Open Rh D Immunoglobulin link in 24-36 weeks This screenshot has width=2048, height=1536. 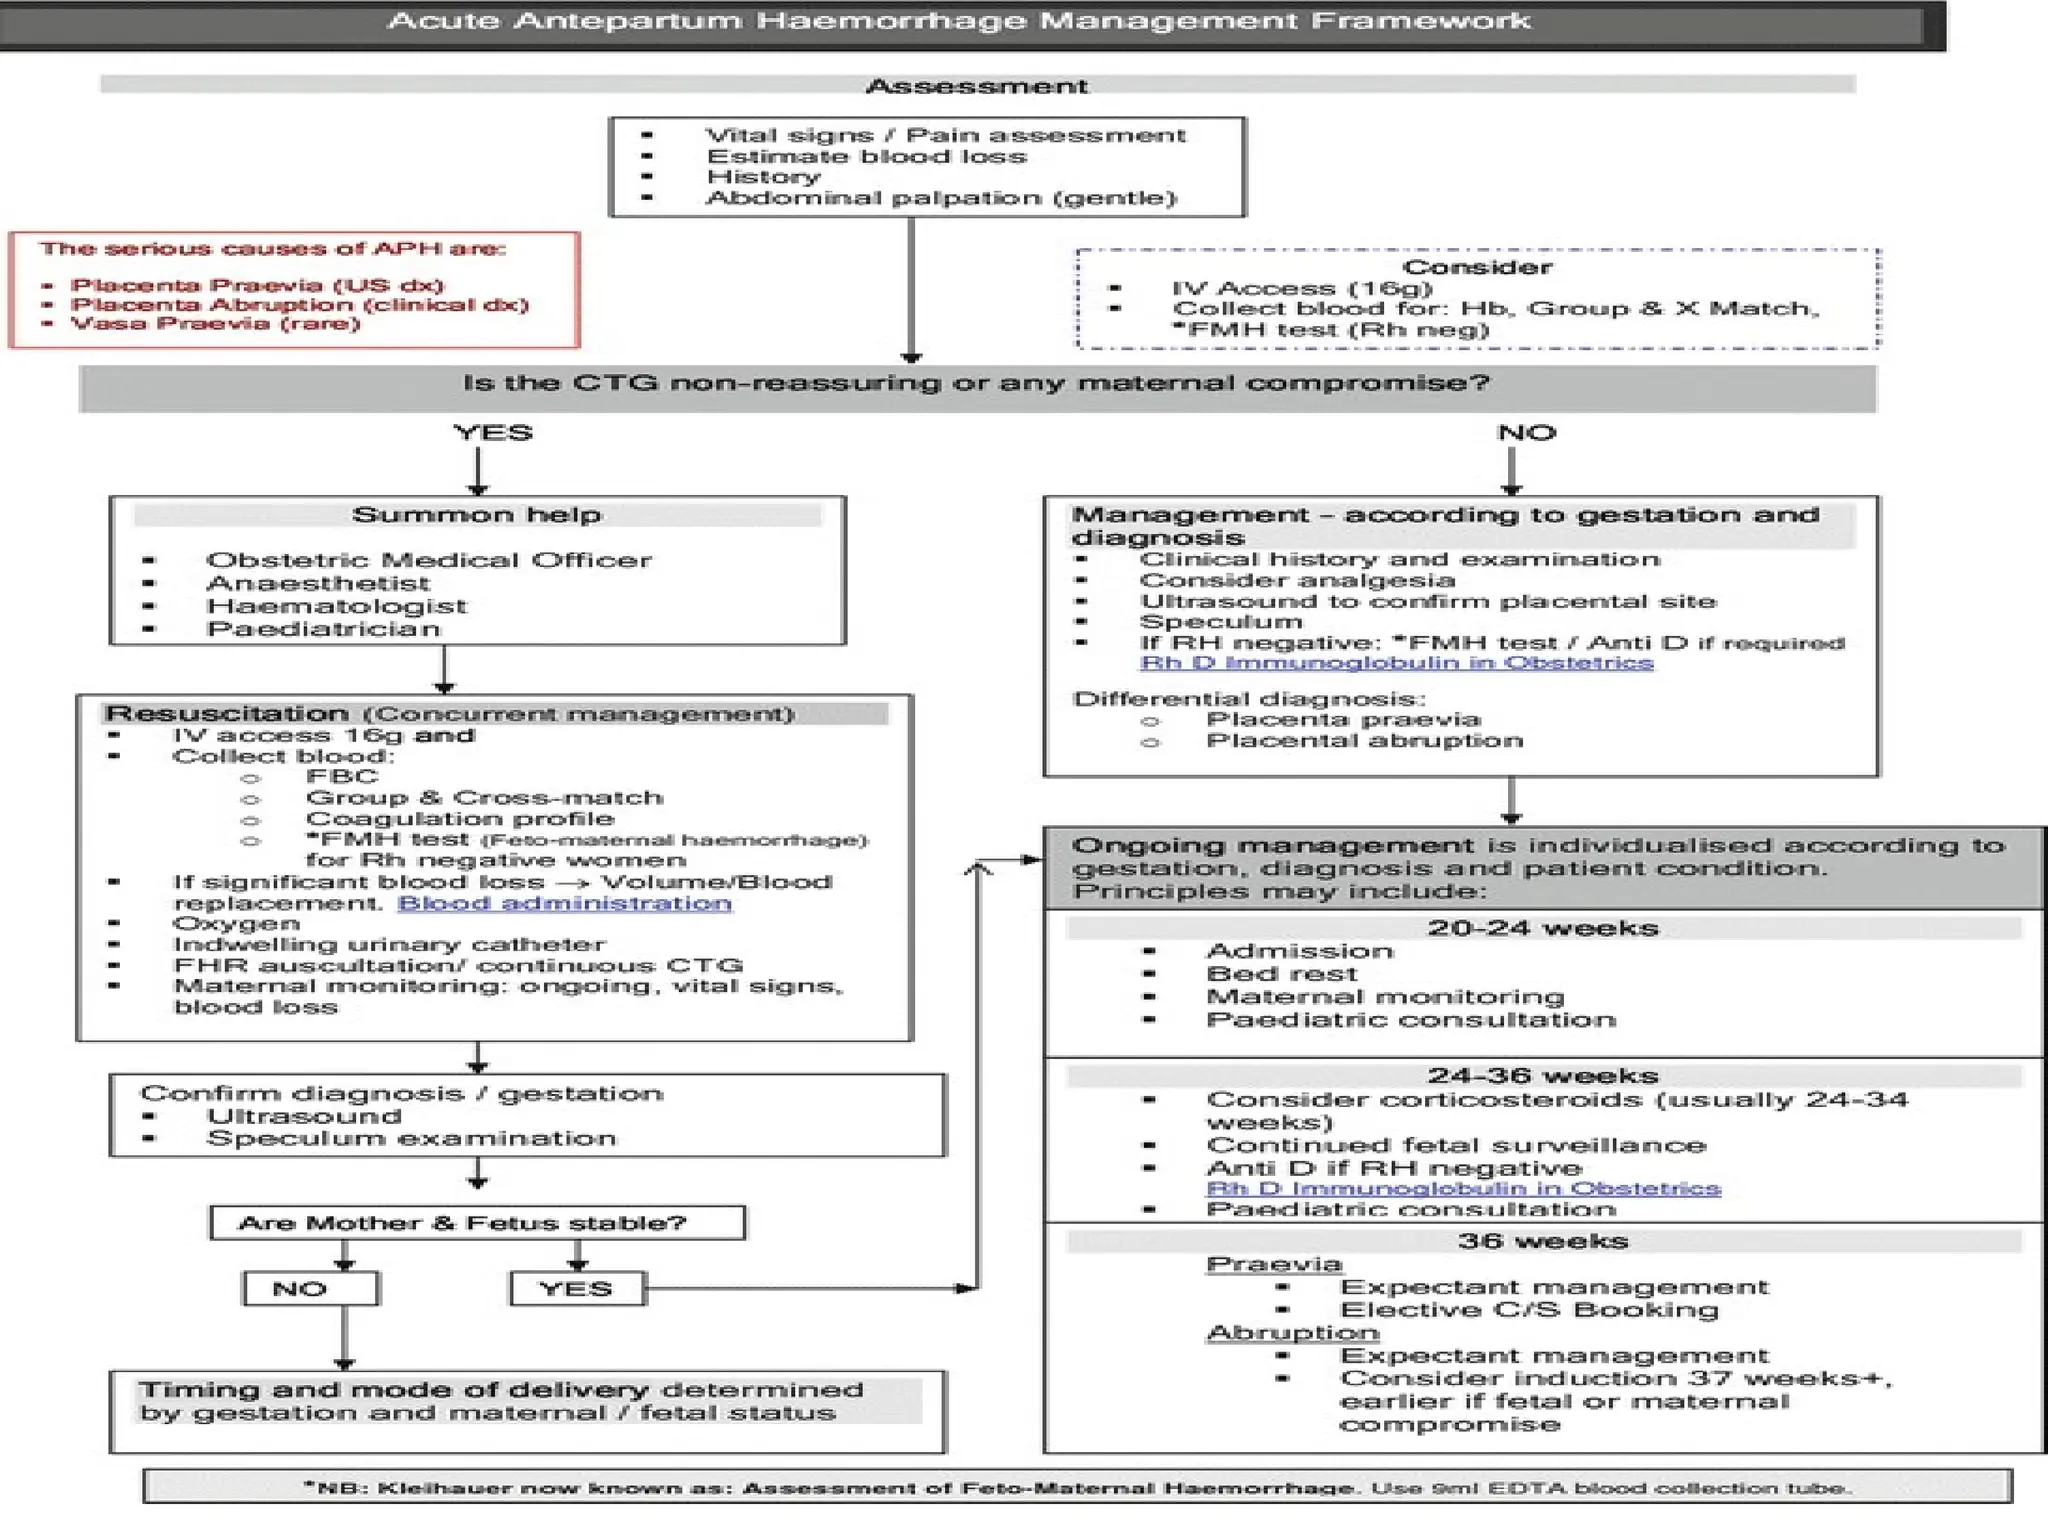(x=1464, y=1188)
